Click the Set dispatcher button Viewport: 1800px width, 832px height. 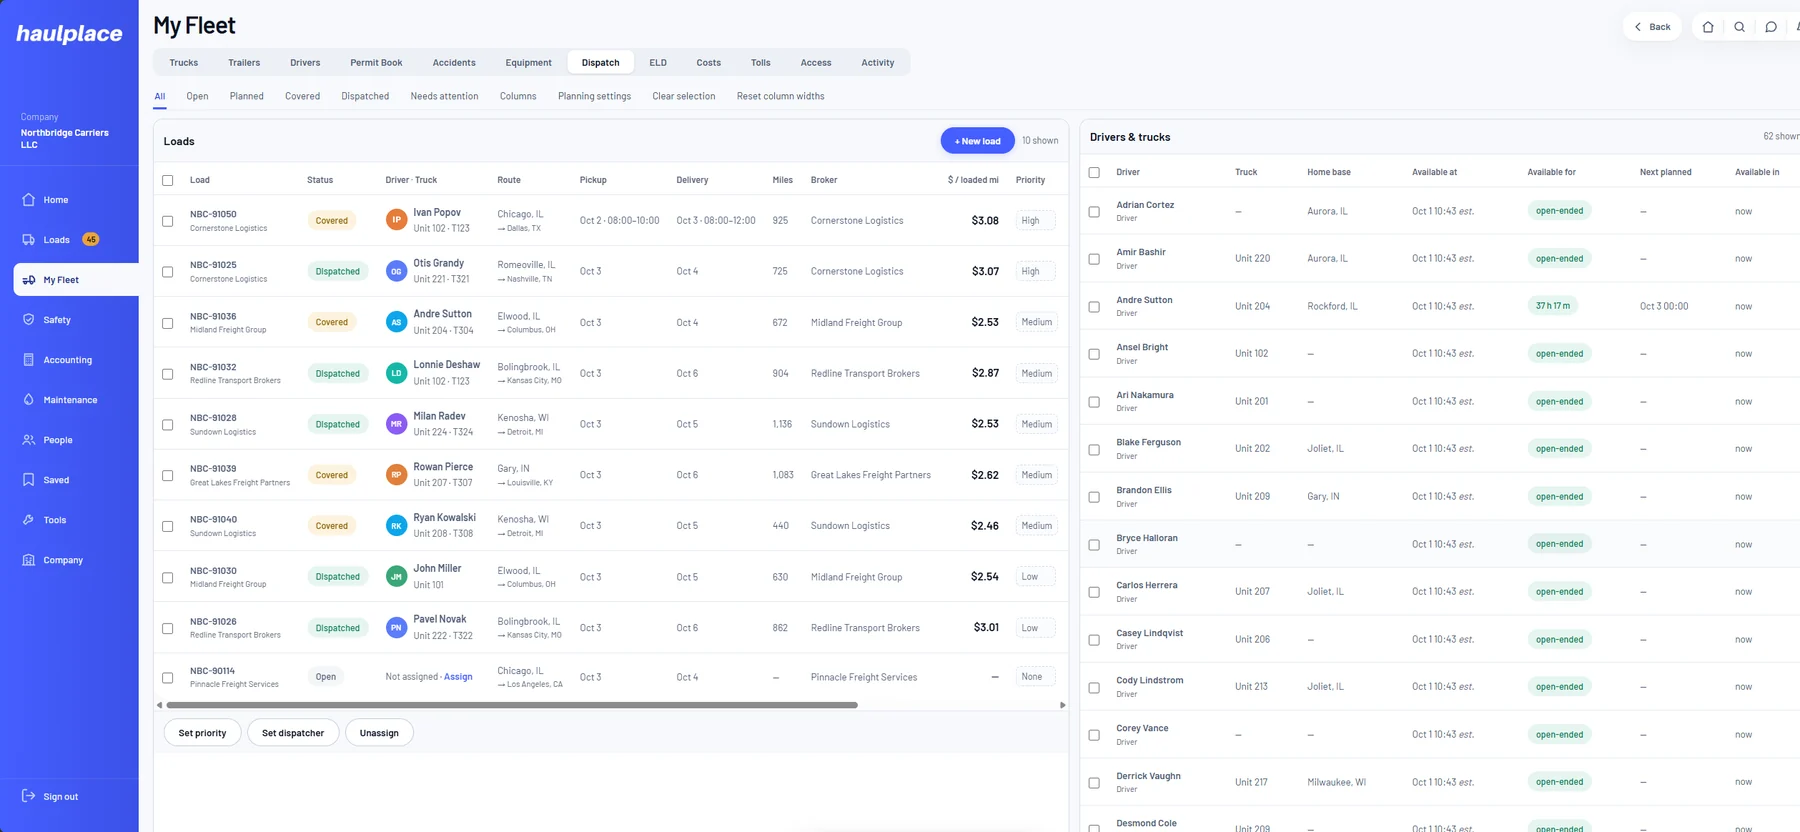click(293, 733)
